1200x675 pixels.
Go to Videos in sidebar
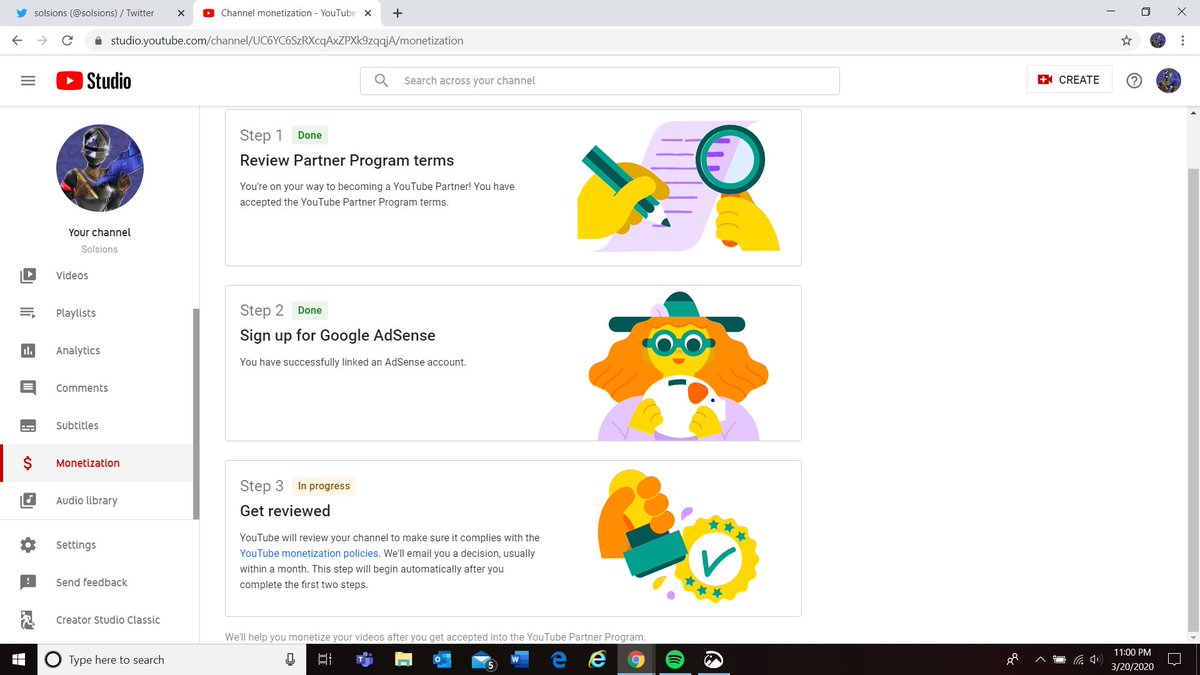(x=72, y=276)
